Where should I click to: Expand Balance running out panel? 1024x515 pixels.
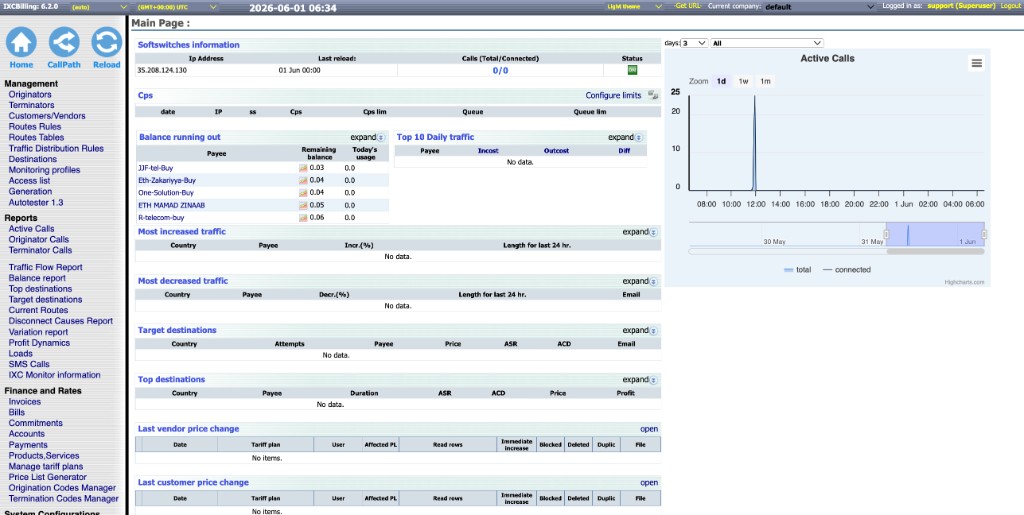pos(368,138)
